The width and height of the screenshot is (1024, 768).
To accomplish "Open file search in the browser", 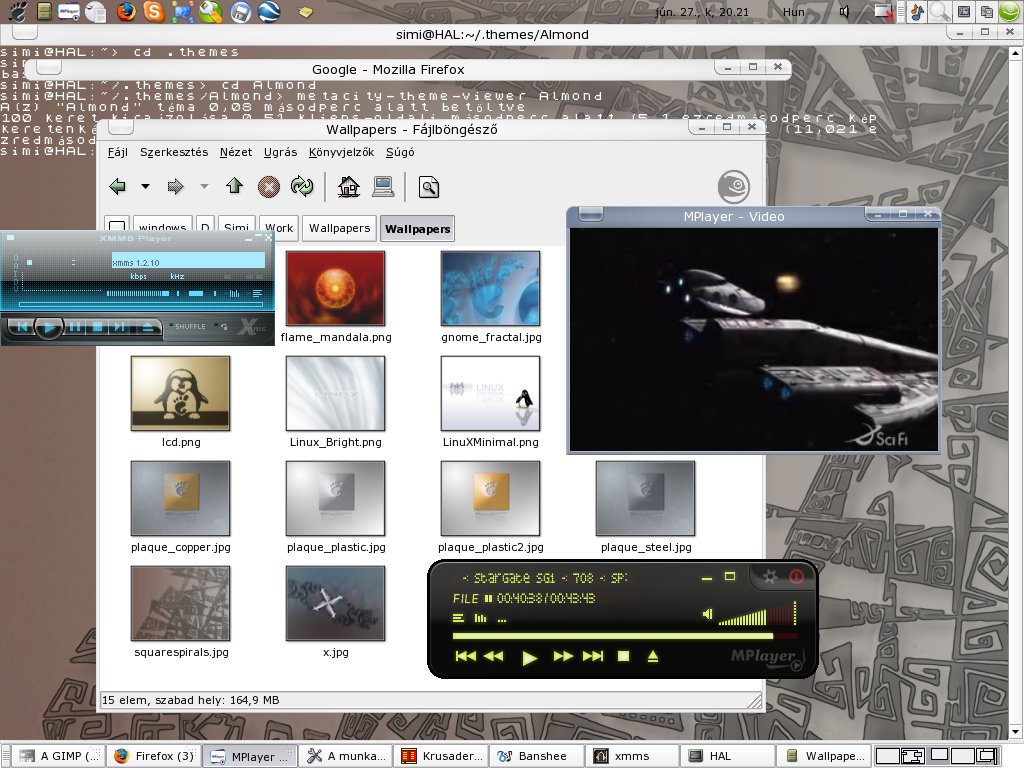I will point(428,187).
